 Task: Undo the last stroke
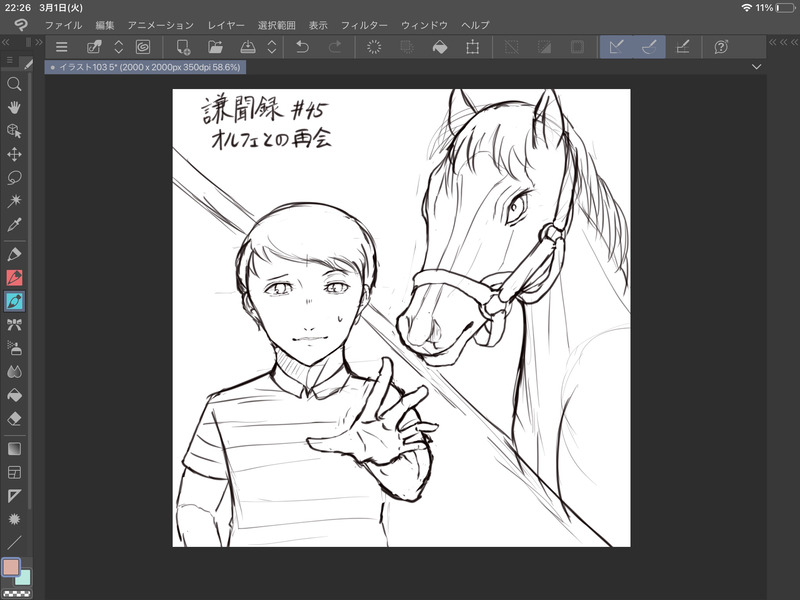tap(303, 47)
